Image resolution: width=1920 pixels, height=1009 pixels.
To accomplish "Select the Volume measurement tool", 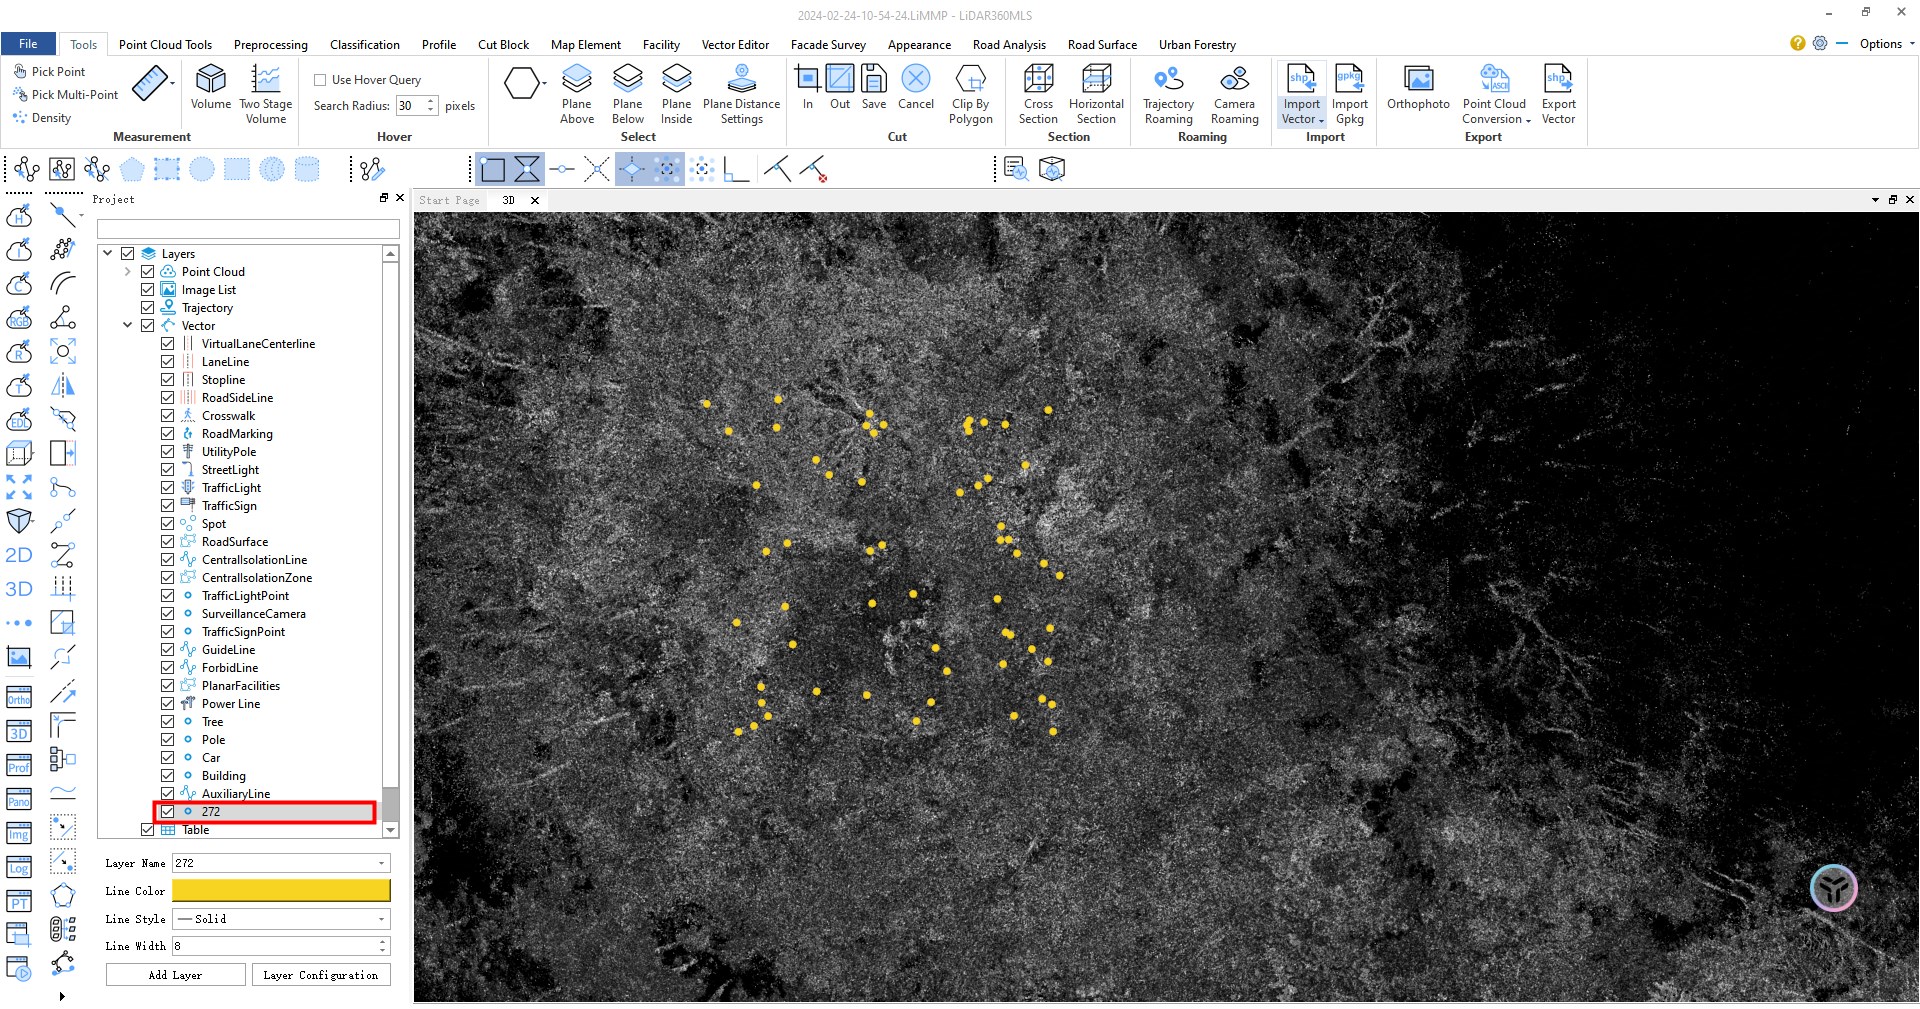I will (210, 87).
